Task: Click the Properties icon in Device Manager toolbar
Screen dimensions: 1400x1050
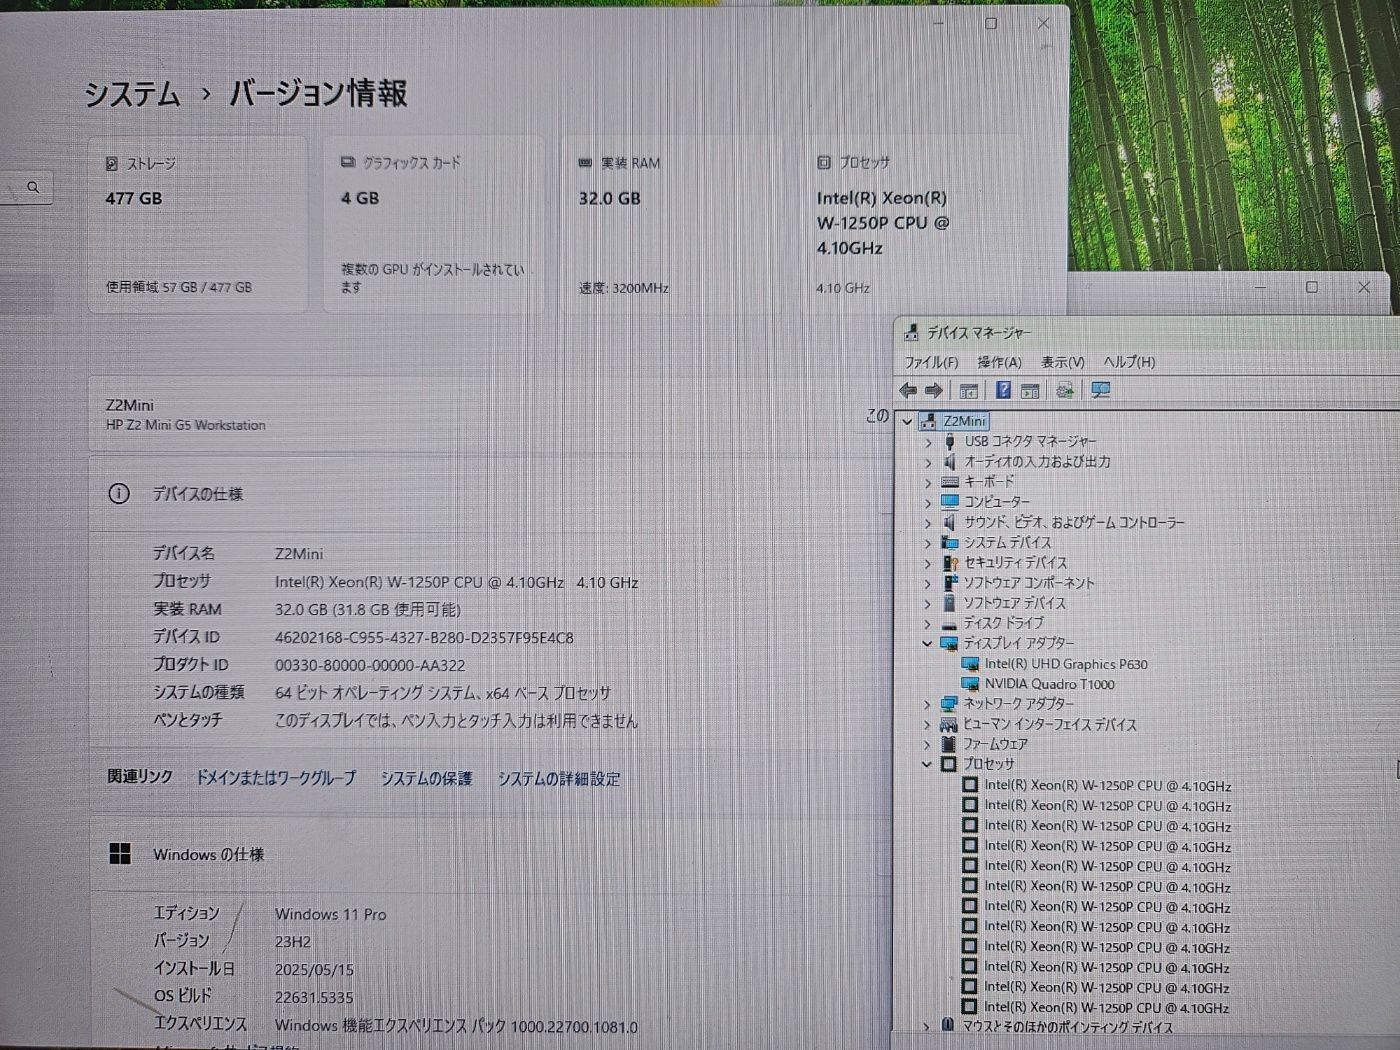Action: (x=1030, y=390)
